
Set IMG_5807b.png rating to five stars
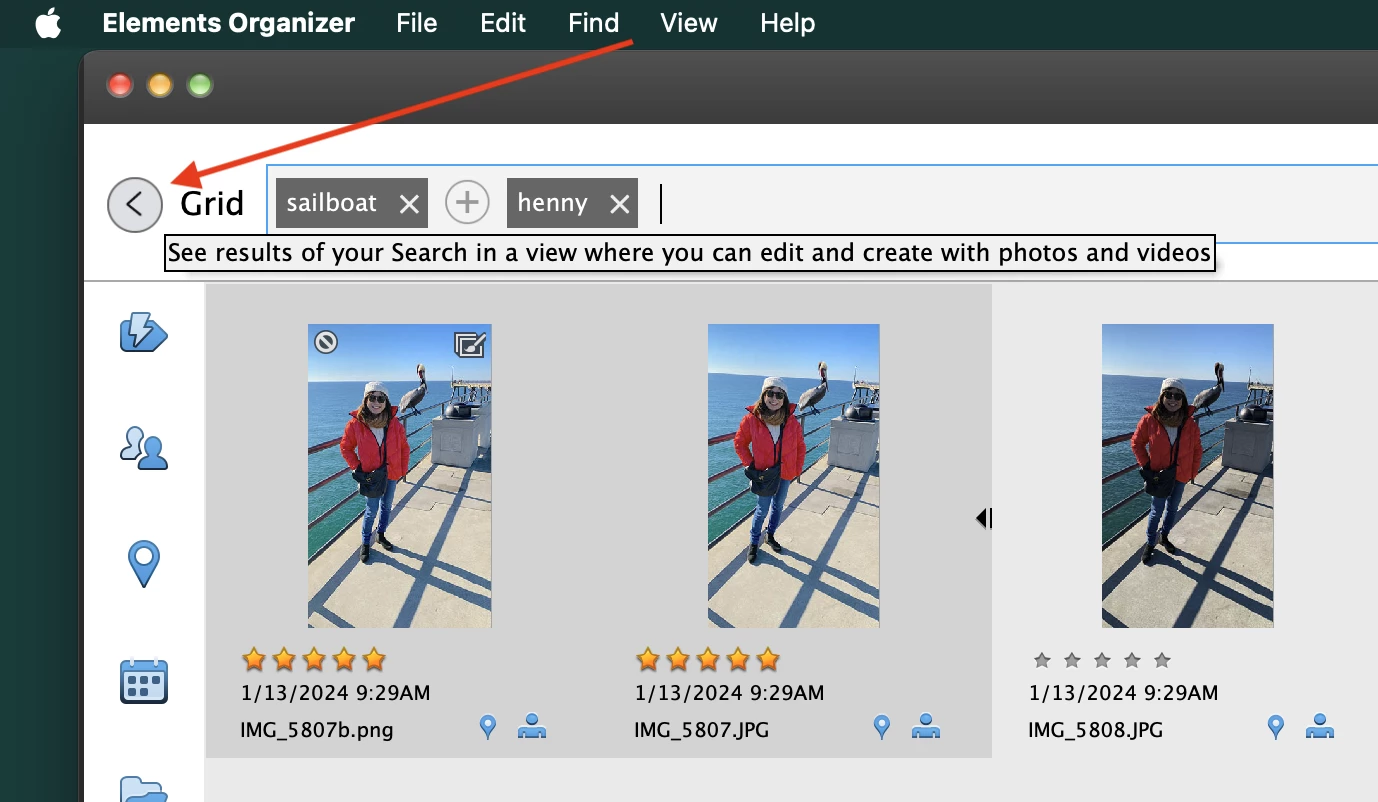click(374, 659)
